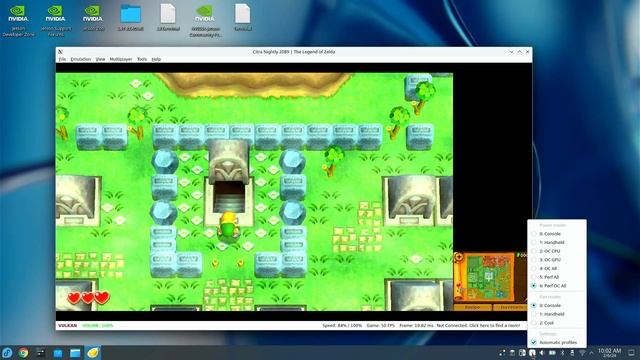
Task: Select the rightmost white file icon on desktop
Action: click(242, 14)
